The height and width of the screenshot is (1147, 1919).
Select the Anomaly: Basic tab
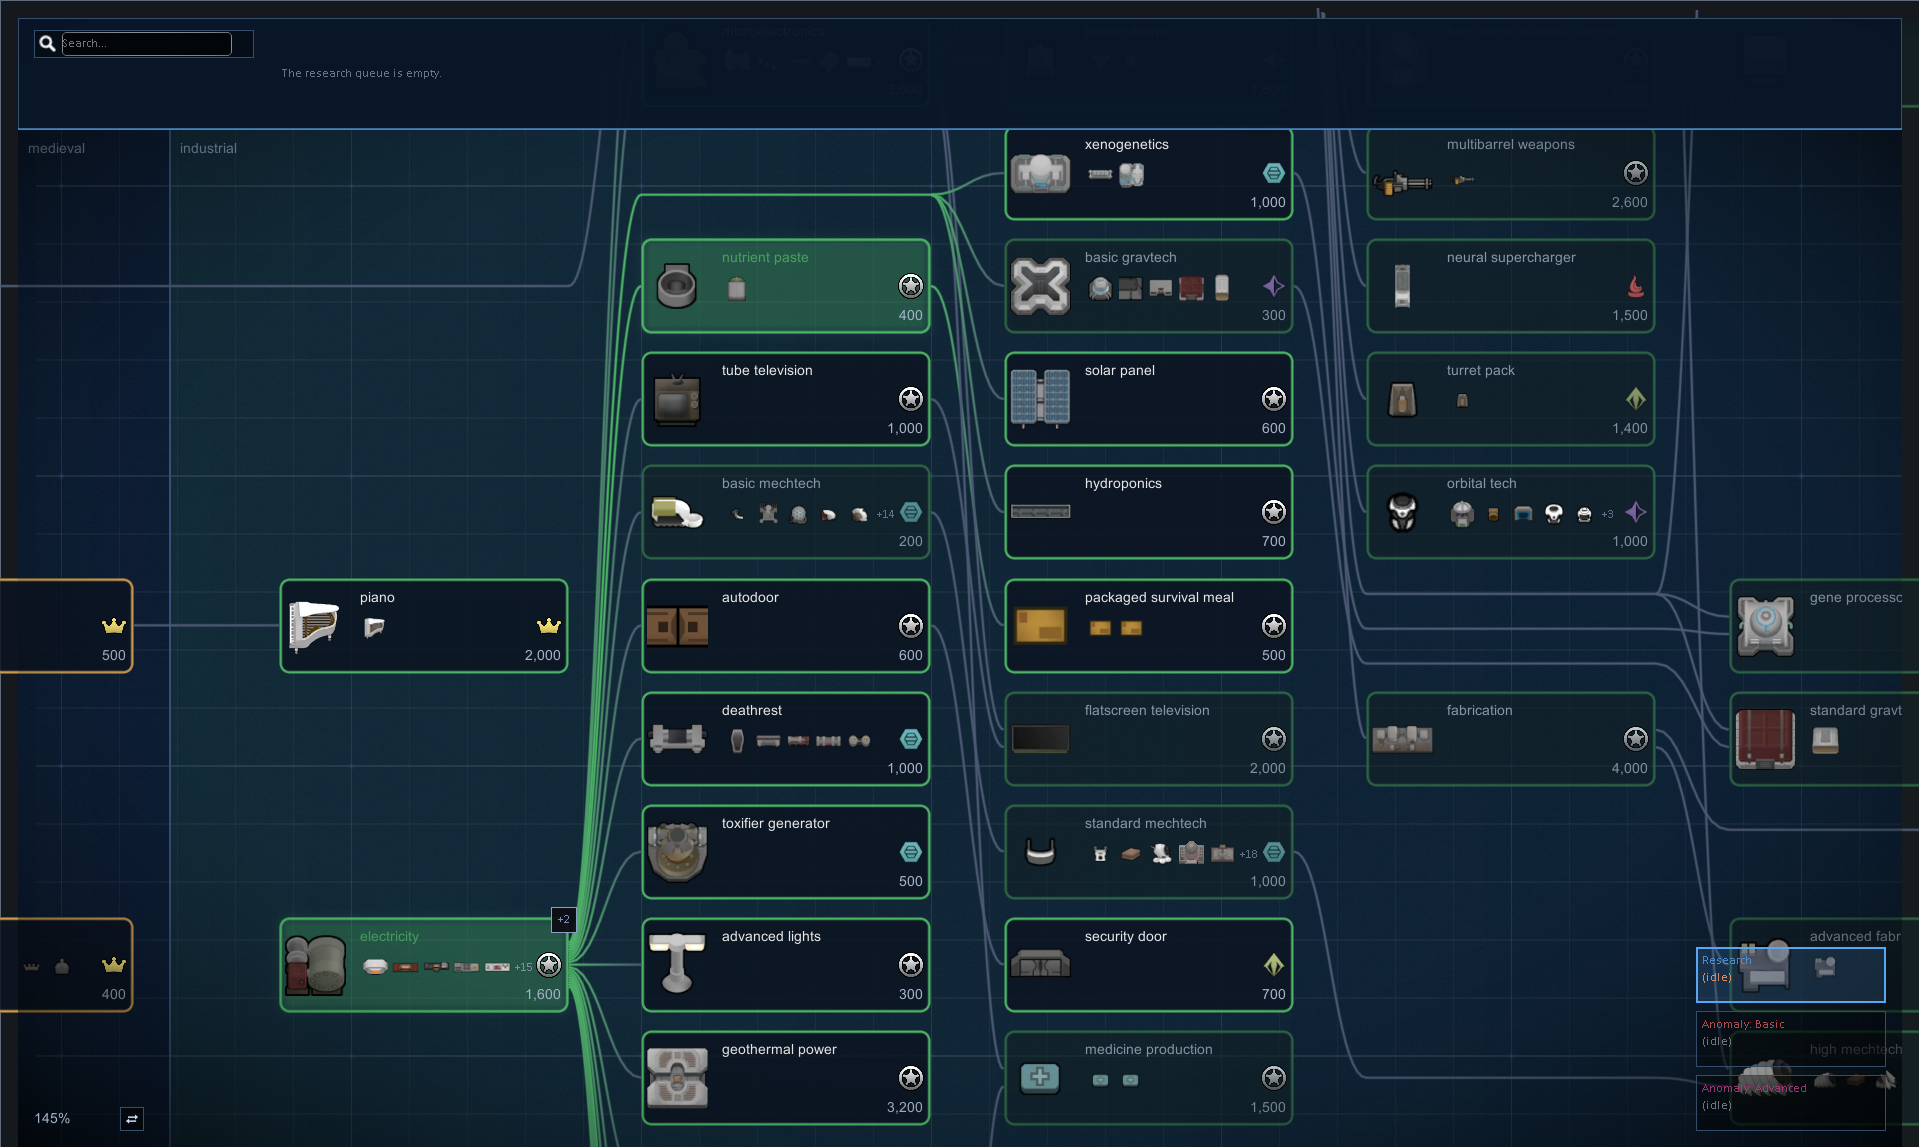click(1790, 1039)
